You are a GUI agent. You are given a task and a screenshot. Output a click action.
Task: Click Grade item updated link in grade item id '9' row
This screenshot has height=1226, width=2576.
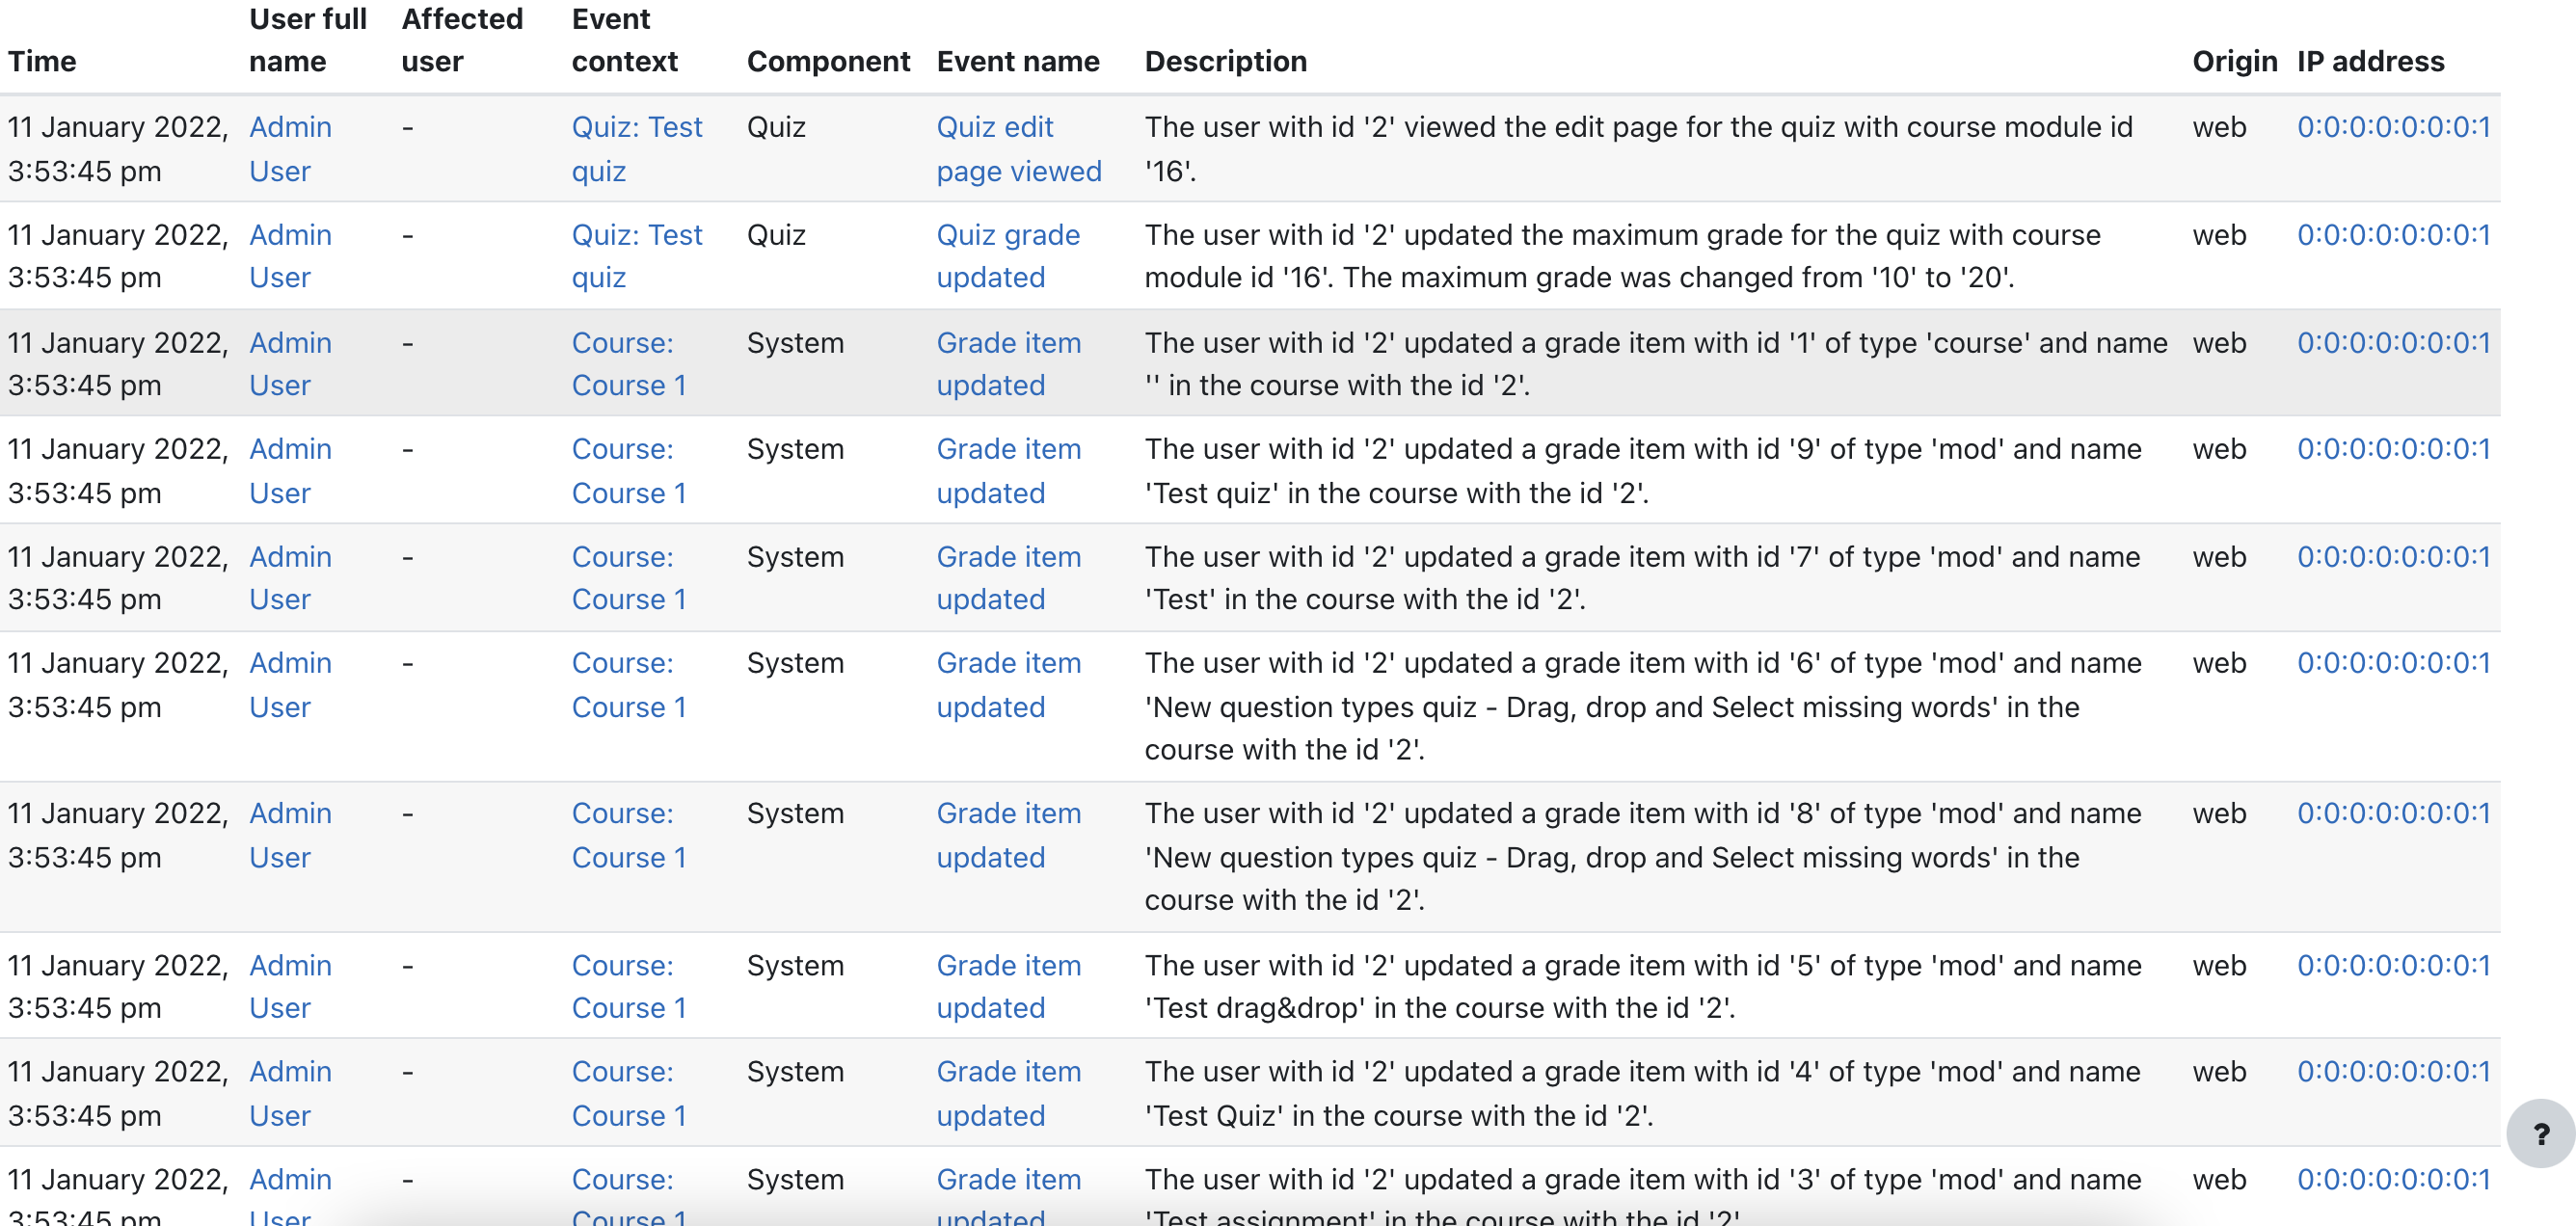(x=1009, y=471)
